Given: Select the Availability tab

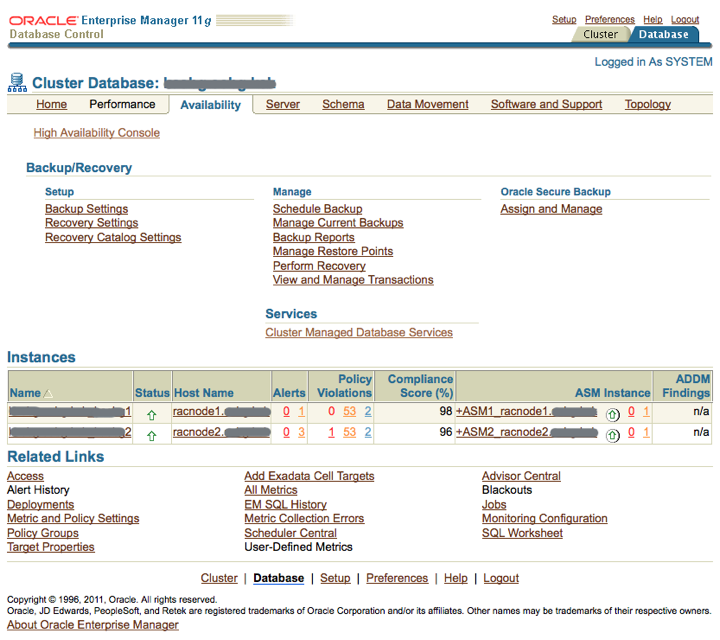Looking at the screenshot, I should click(210, 105).
